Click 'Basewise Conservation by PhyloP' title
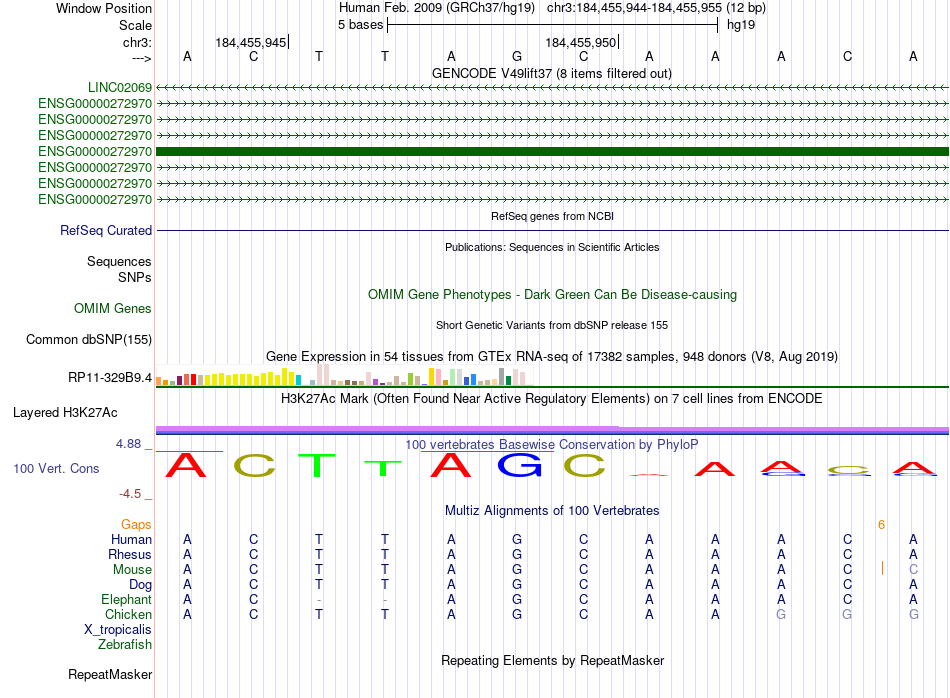The width and height of the screenshot is (950, 698). coord(552,445)
